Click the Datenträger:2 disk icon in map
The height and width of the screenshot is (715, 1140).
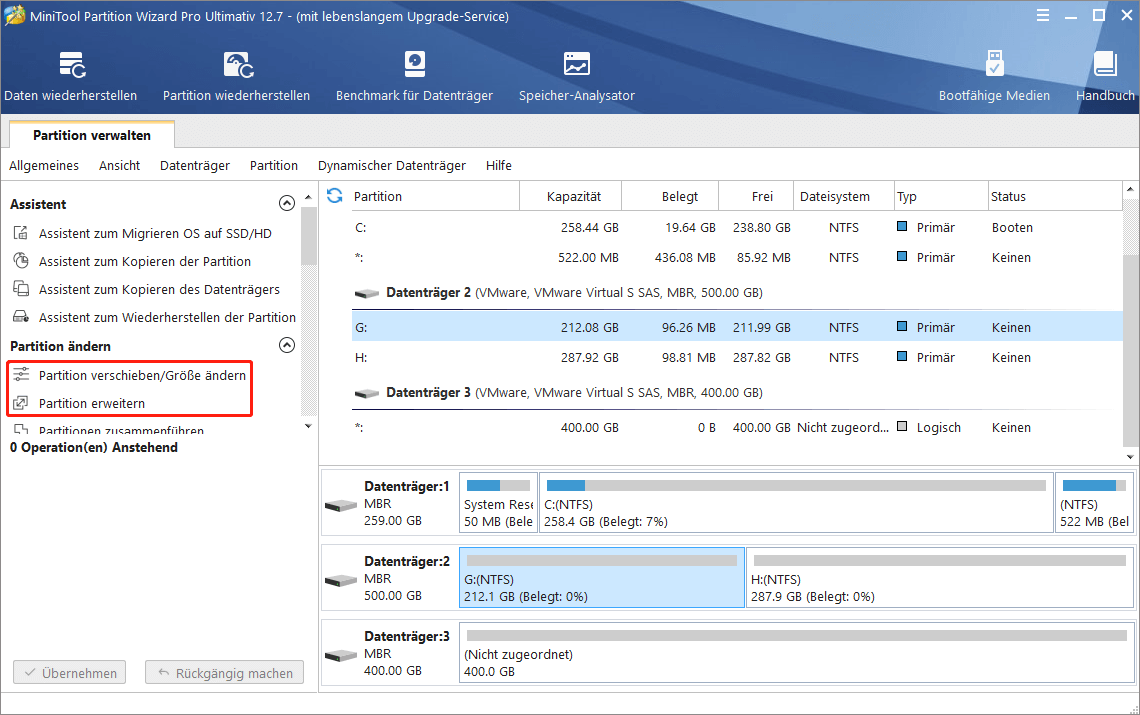[340, 580]
